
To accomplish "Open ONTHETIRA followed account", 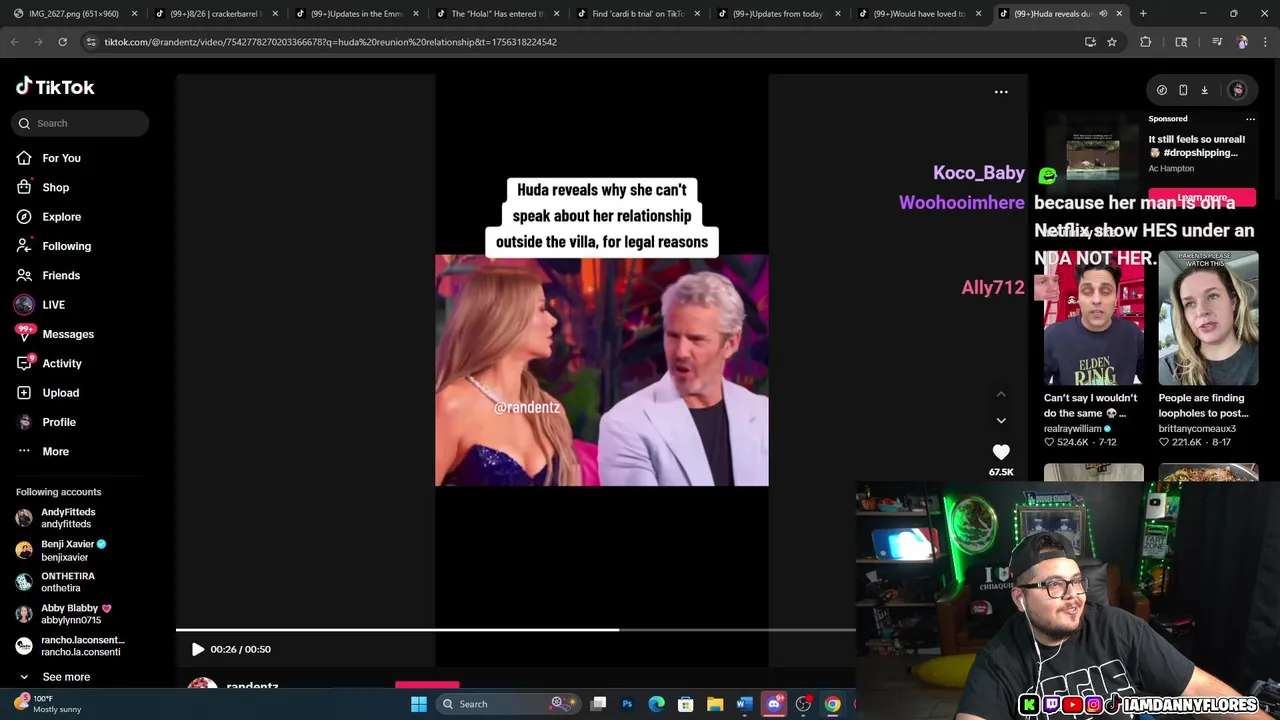I will click(70, 582).
